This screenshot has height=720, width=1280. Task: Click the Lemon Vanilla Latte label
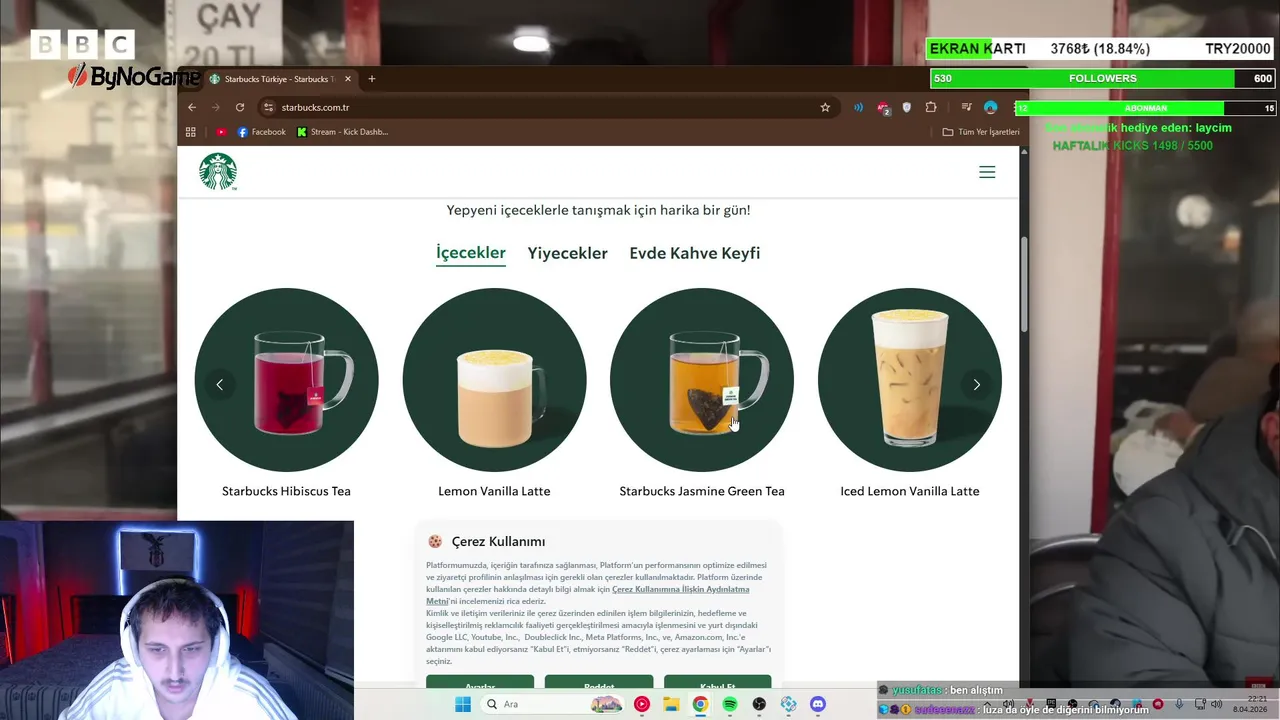(x=494, y=491)
